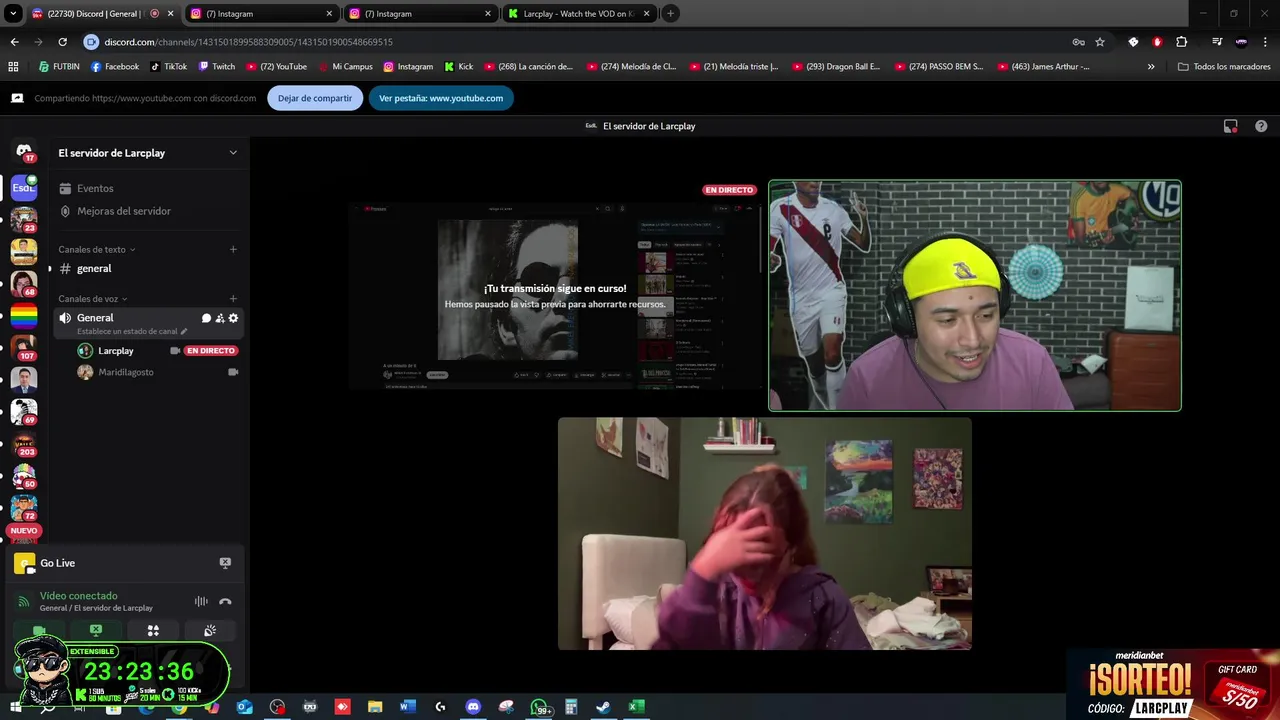Click Dejar de compartir button
The image size is (1280, 720).
(315, 98)
